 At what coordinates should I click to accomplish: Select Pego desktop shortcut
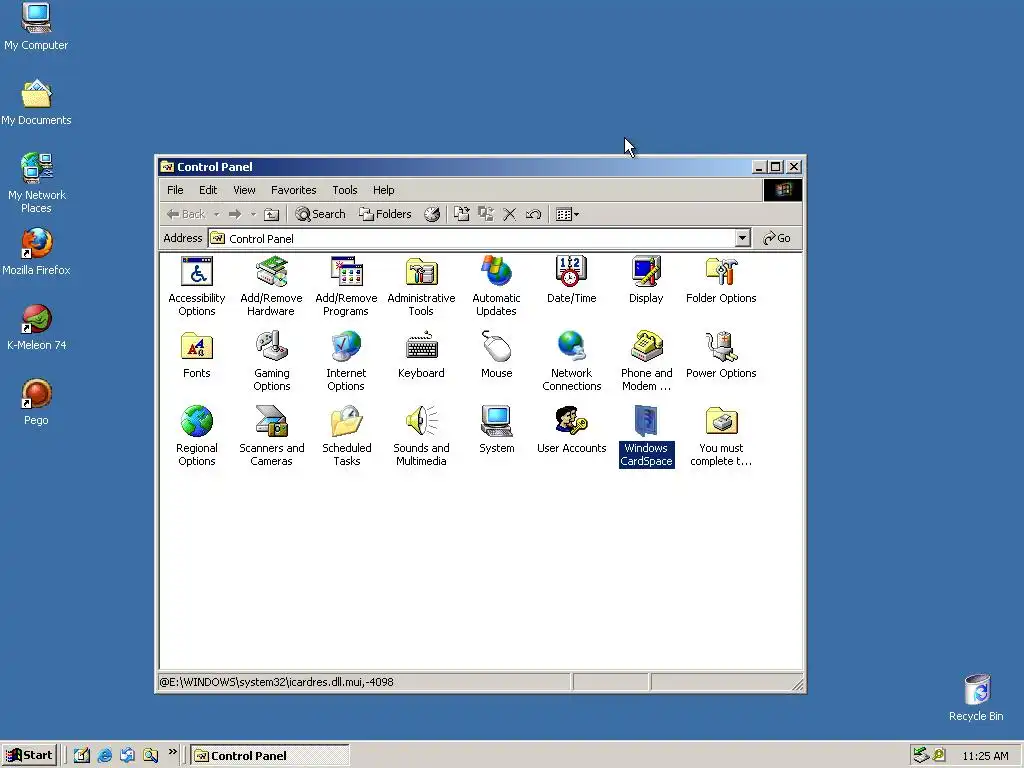click(x=36, y=402)
